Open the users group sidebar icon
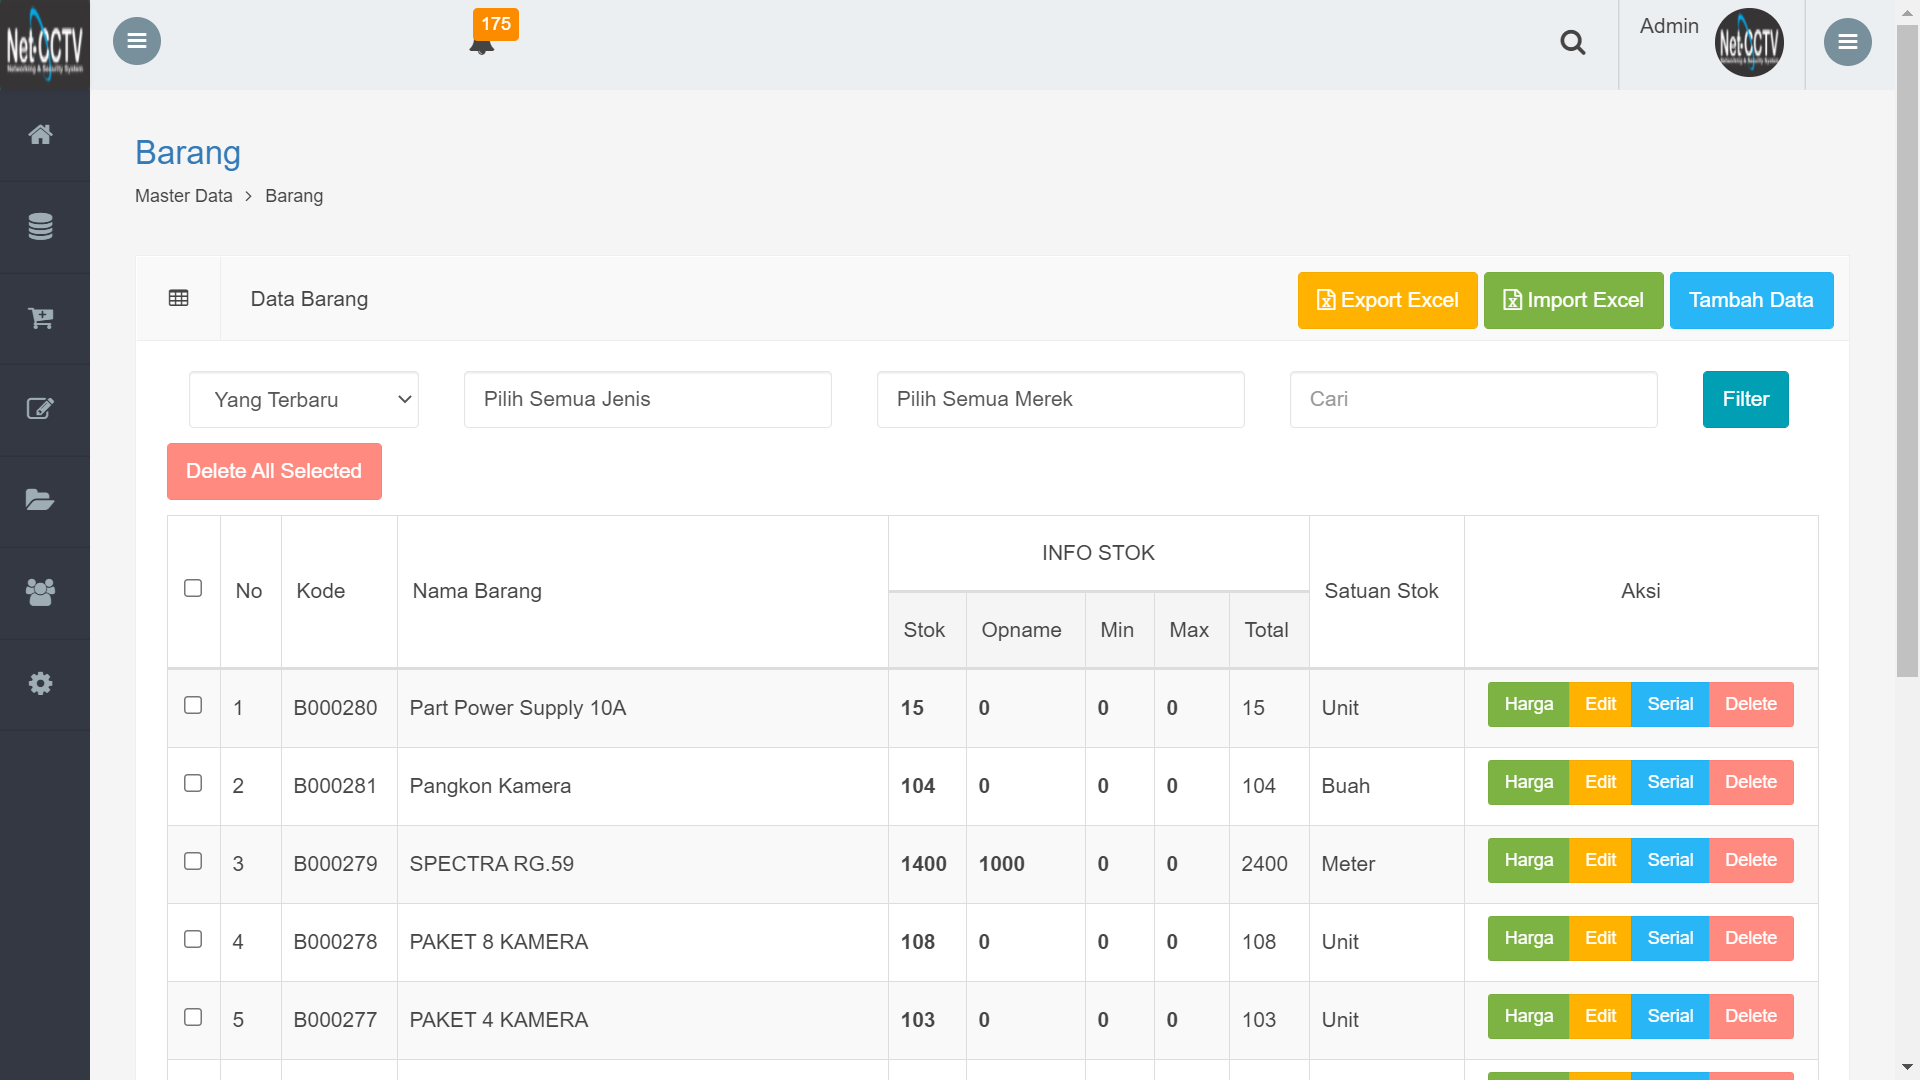 click(x=41, y=592)
